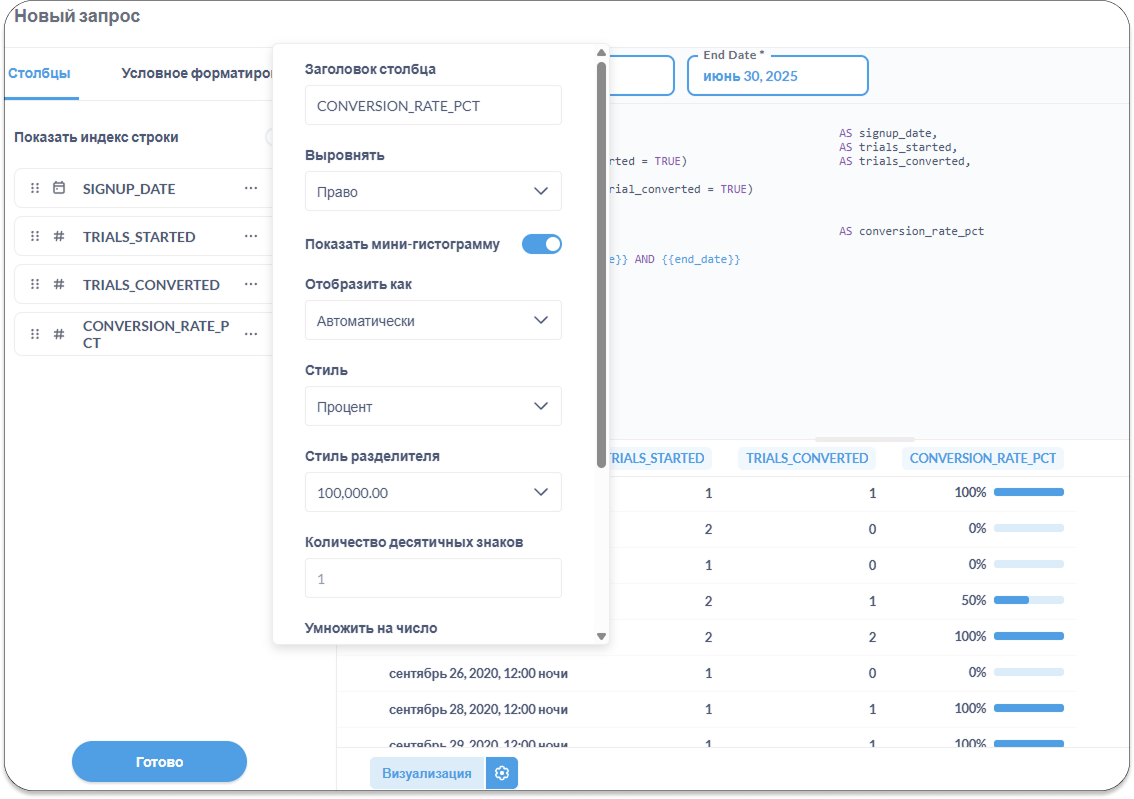
Task: Open the Отобразить как dropdown
Action: 433,321
